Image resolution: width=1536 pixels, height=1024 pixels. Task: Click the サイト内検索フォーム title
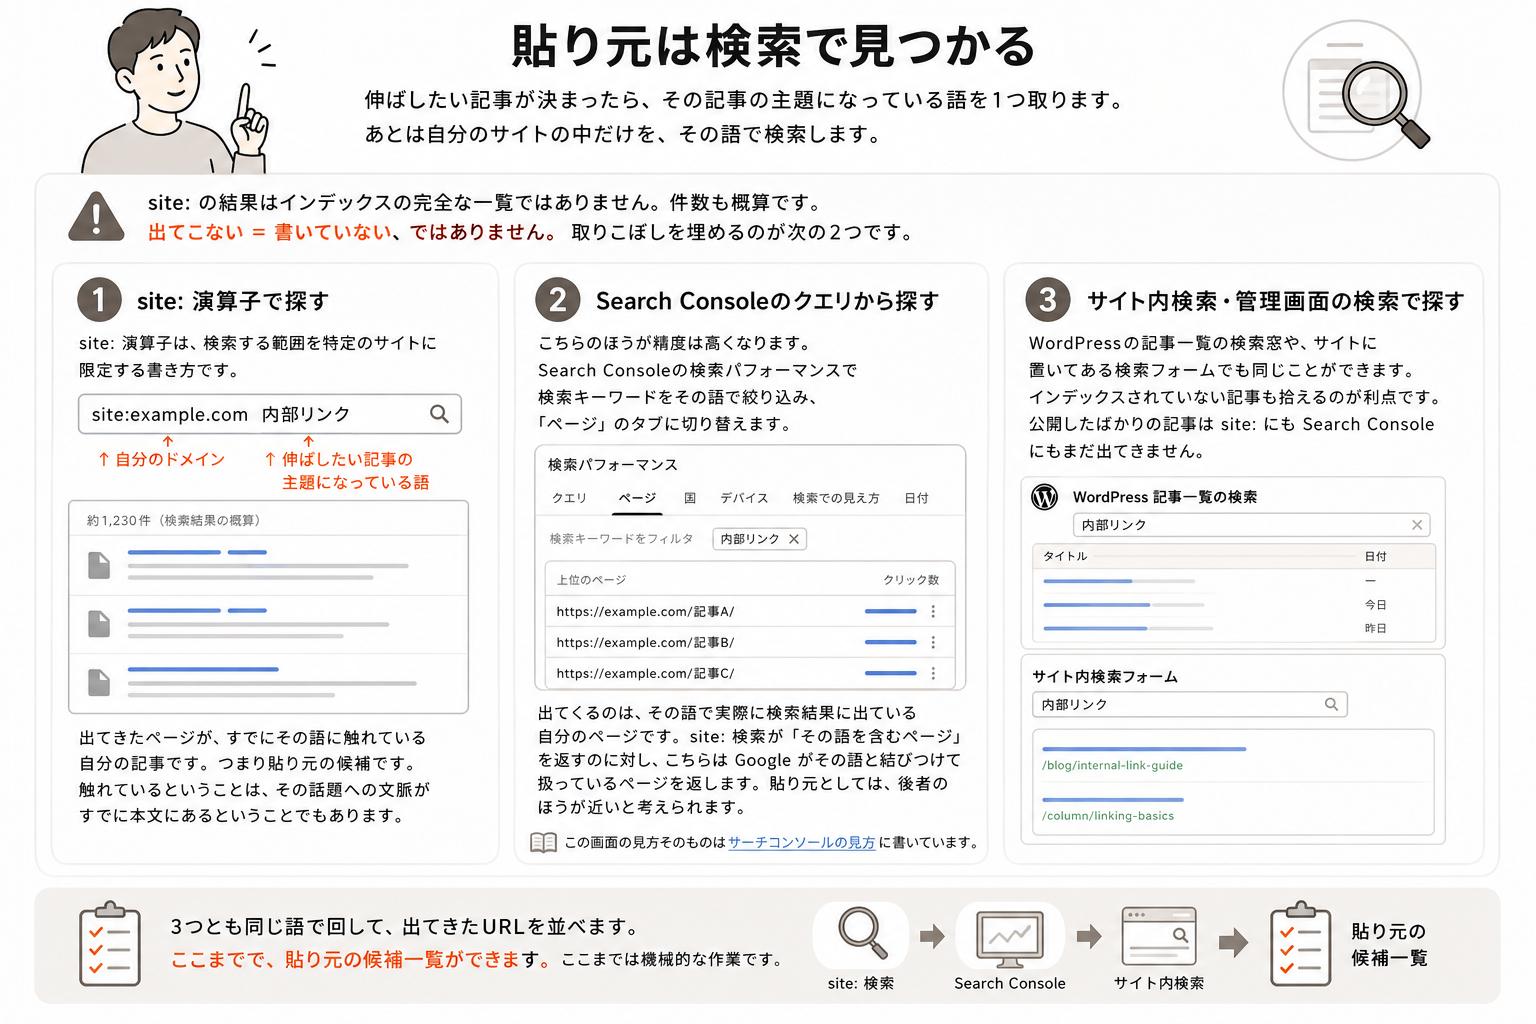pyautogui.click(x=1105, y=677)
